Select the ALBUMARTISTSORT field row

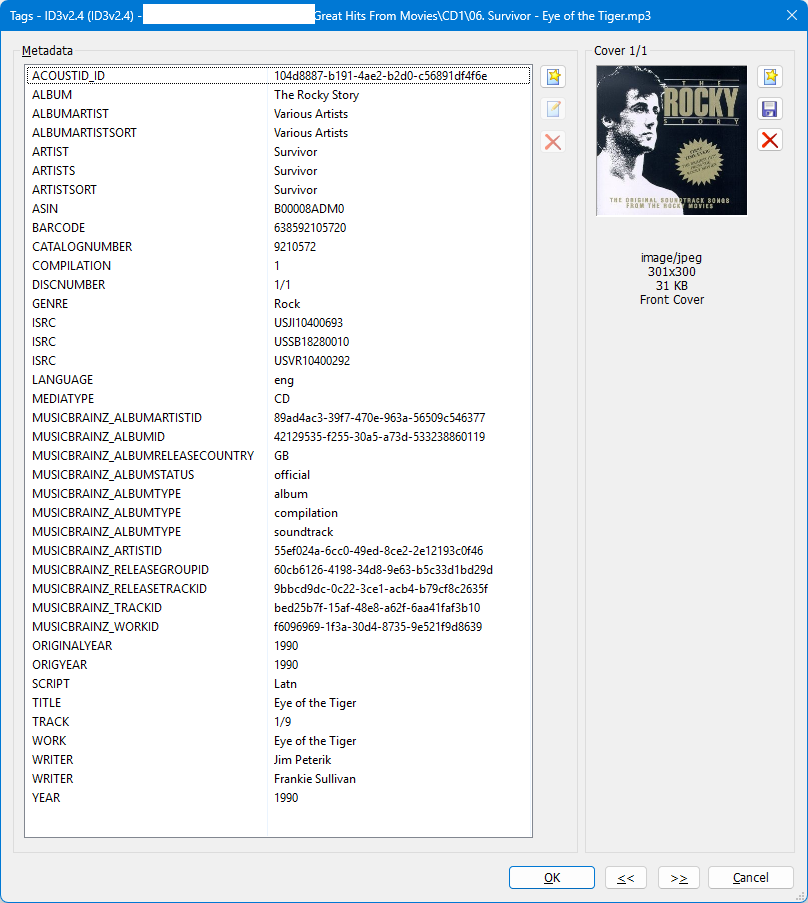[278, 132]
